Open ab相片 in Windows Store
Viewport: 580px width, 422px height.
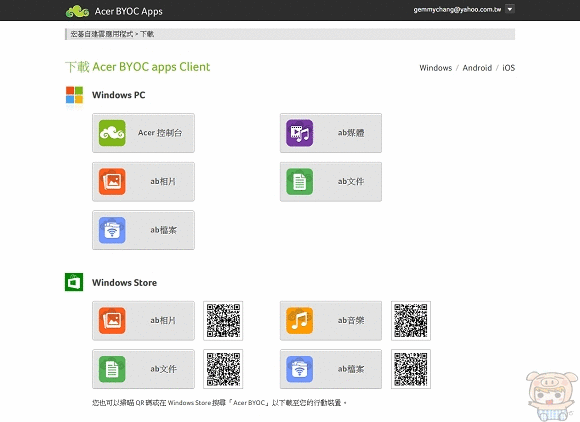click(x=144, y=321)
